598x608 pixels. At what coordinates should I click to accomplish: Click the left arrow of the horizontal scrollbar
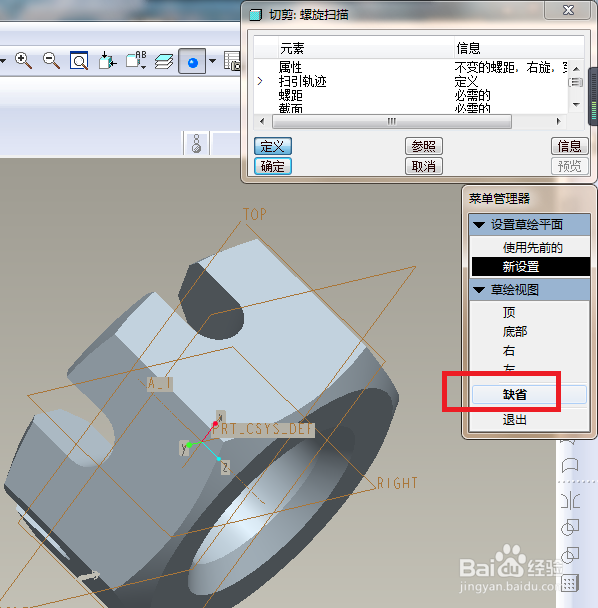(262, 121)
